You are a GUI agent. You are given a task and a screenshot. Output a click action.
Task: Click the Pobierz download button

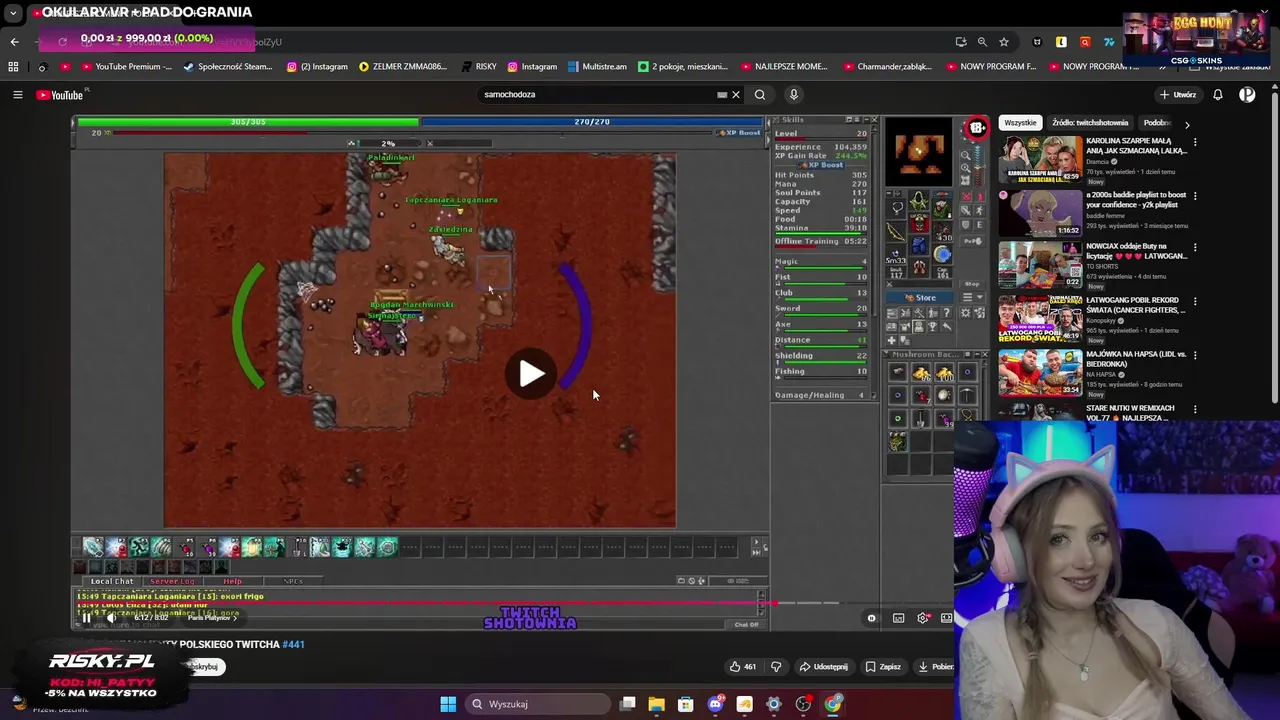(935, 667)
